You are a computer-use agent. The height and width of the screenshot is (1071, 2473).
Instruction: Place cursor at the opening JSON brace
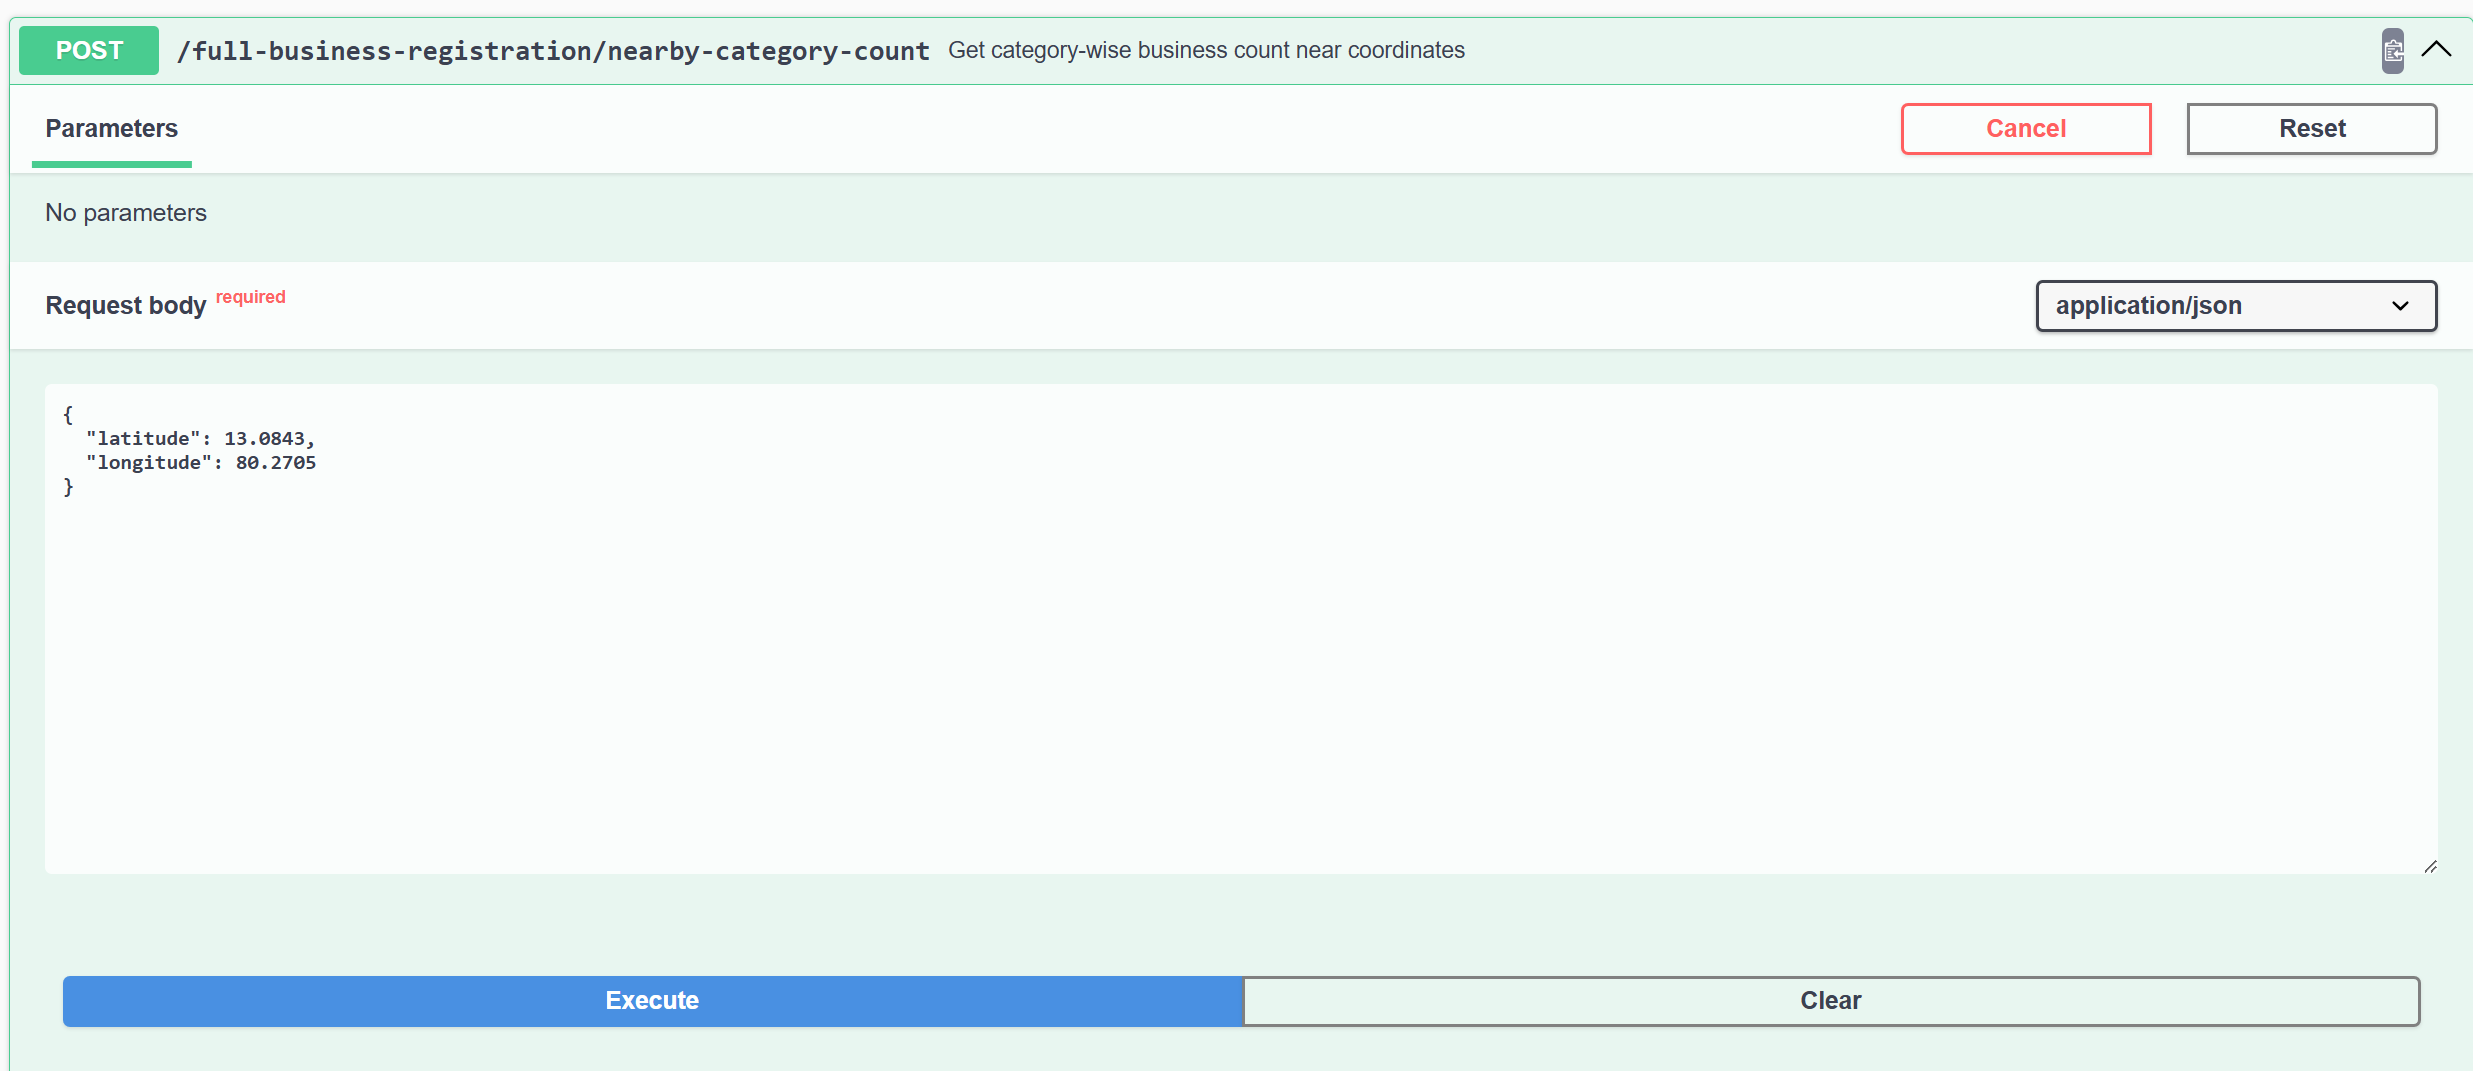[x=69, y=414]
